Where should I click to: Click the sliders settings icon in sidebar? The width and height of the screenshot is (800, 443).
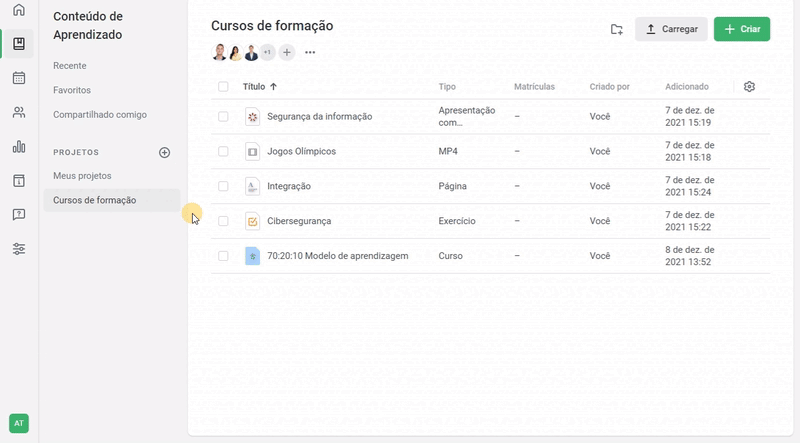[x=18, y=248]
